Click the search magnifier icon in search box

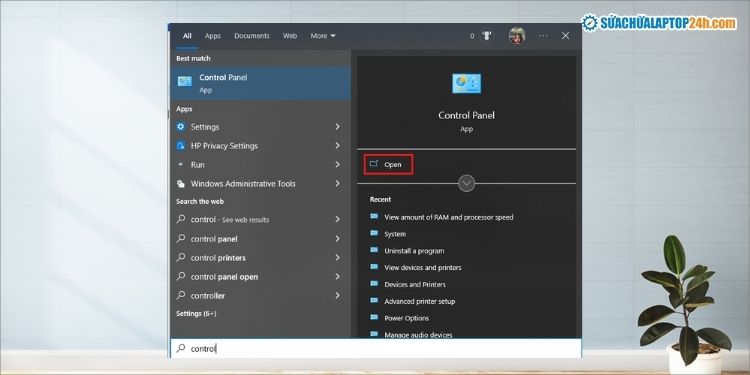click(181, 348)
